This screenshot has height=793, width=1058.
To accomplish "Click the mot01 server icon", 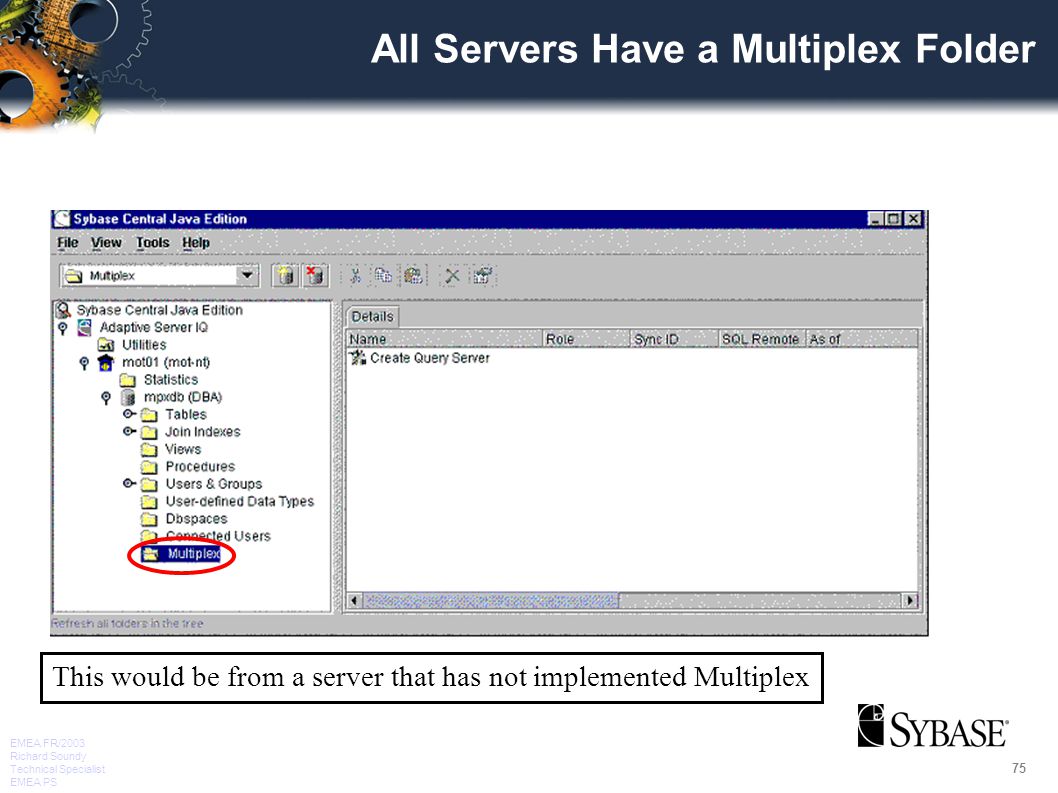I will pos(106,363).
